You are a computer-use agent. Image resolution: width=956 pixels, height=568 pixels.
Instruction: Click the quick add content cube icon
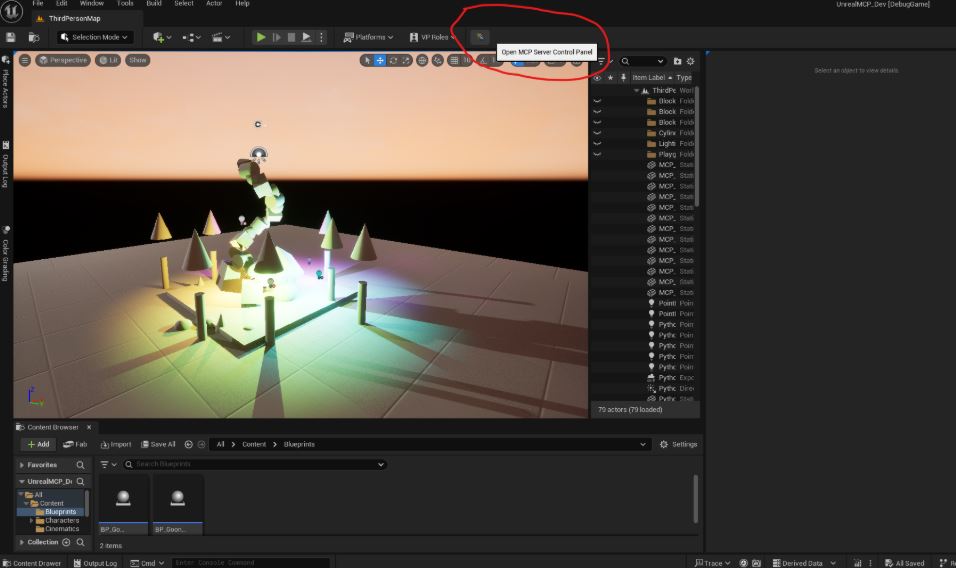160,37
